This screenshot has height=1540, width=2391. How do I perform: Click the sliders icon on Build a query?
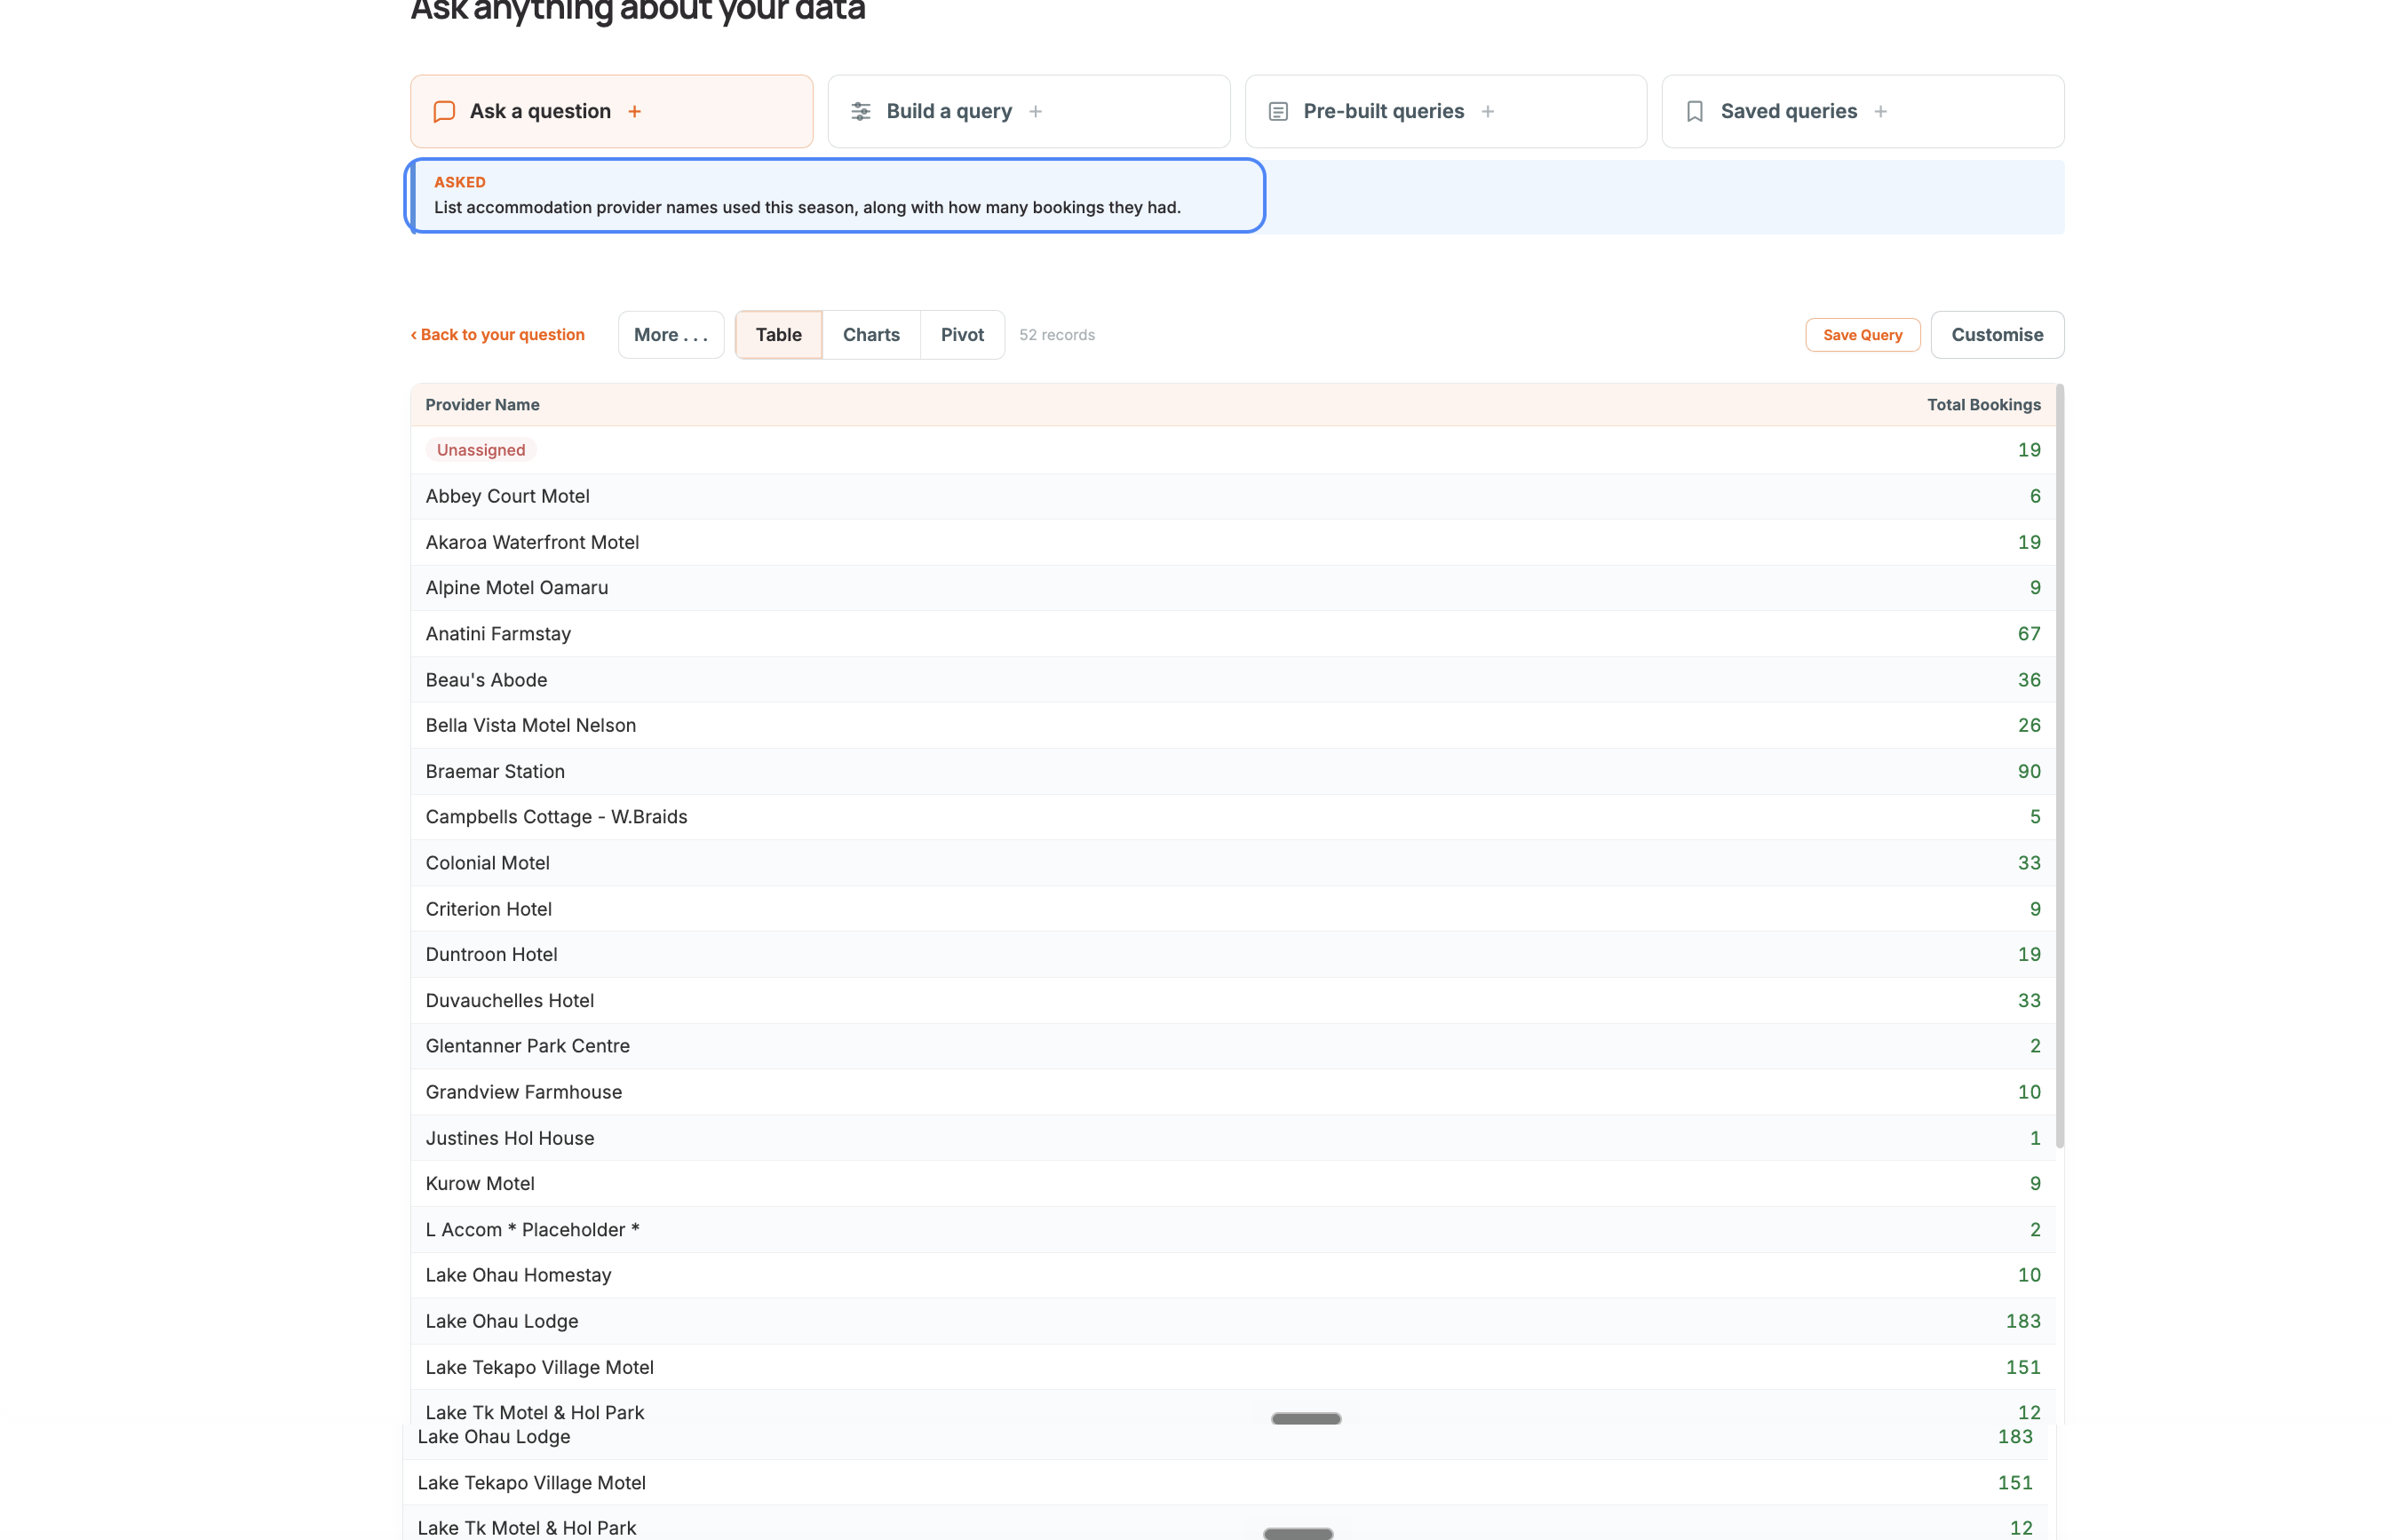coord(861,111)
